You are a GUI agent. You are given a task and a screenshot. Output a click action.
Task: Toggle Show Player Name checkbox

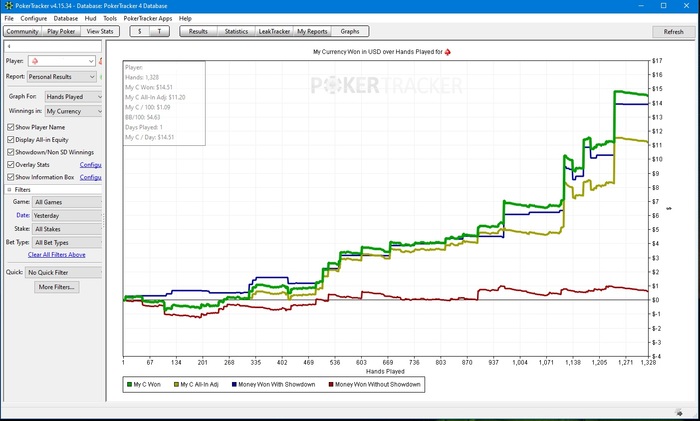click(x=11, y=127)
